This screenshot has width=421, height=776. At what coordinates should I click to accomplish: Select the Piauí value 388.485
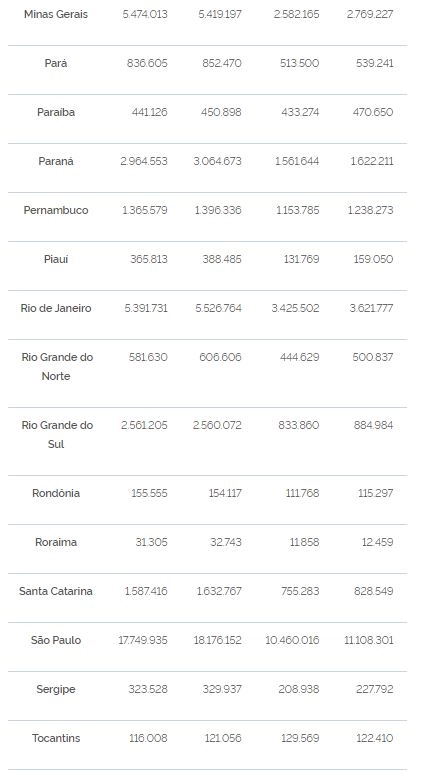pos(222,259)
